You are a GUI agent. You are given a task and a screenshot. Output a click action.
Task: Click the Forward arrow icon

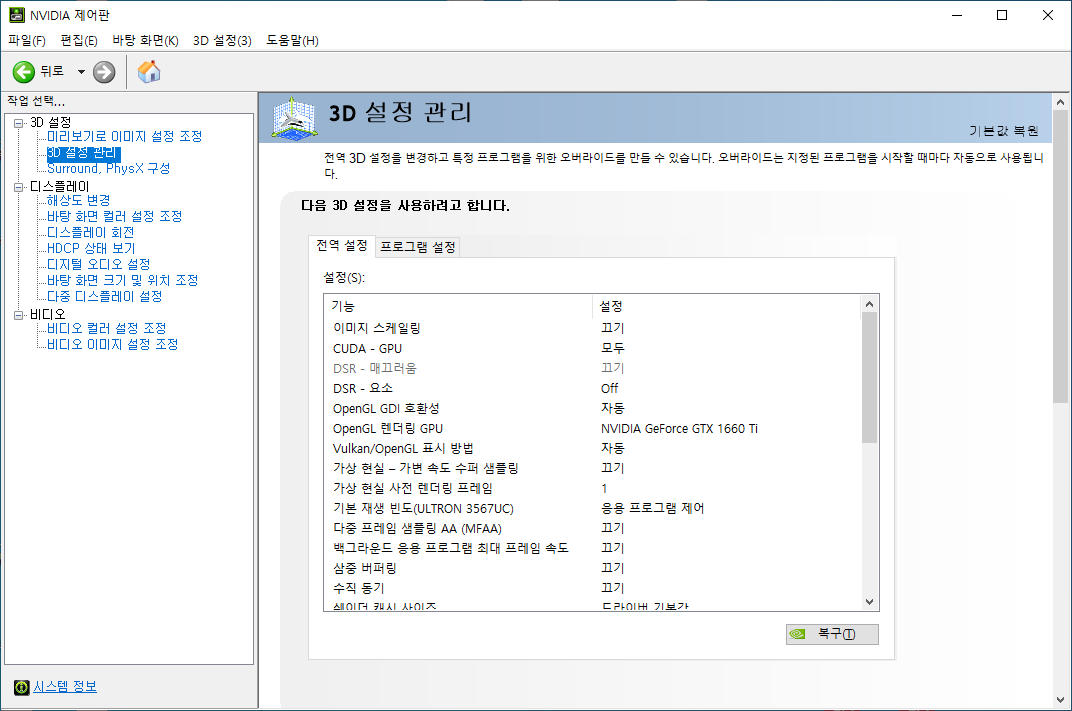point(104,72)
